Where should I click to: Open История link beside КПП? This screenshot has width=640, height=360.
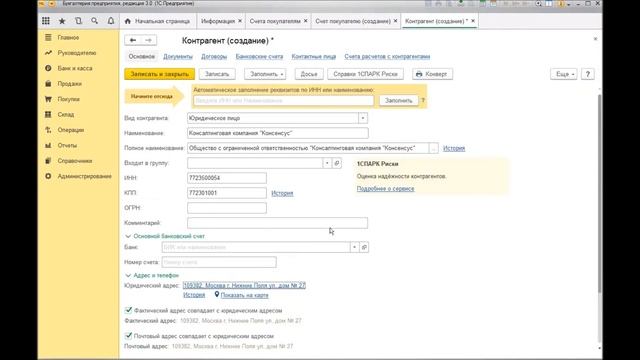(282, 193)
